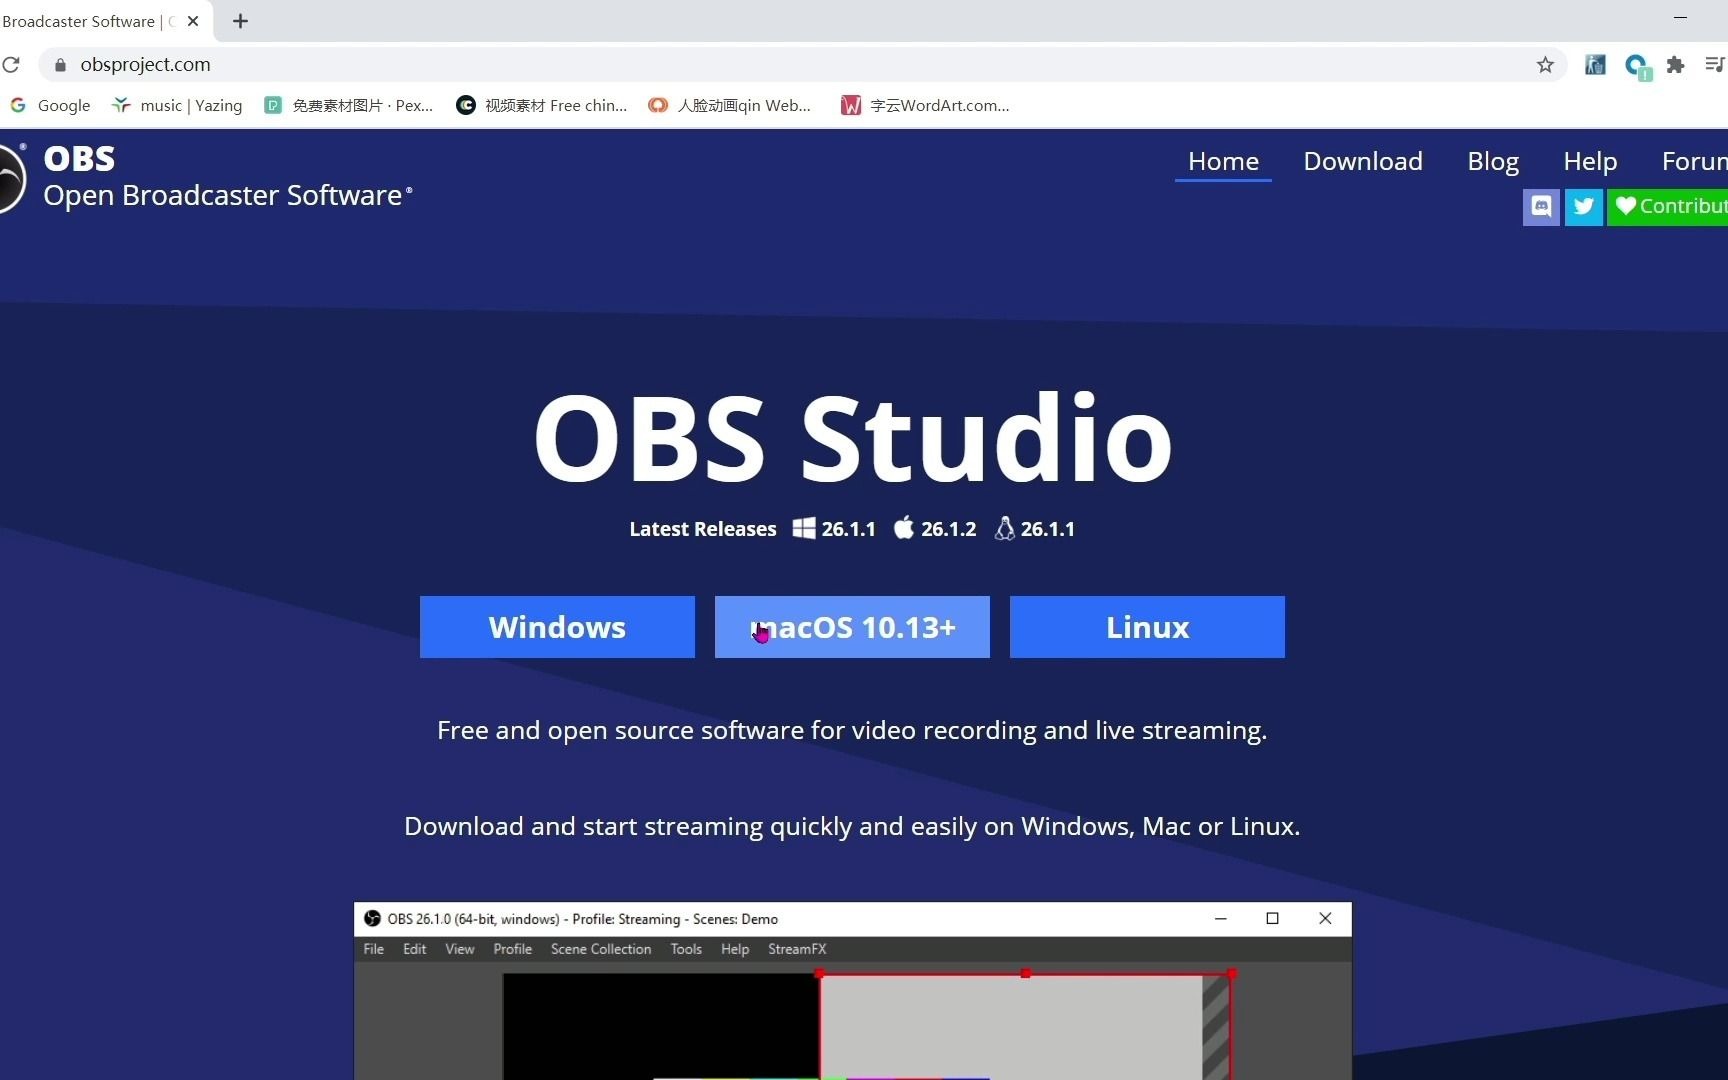View site info via the padlock icon

[x=60, y=64]
